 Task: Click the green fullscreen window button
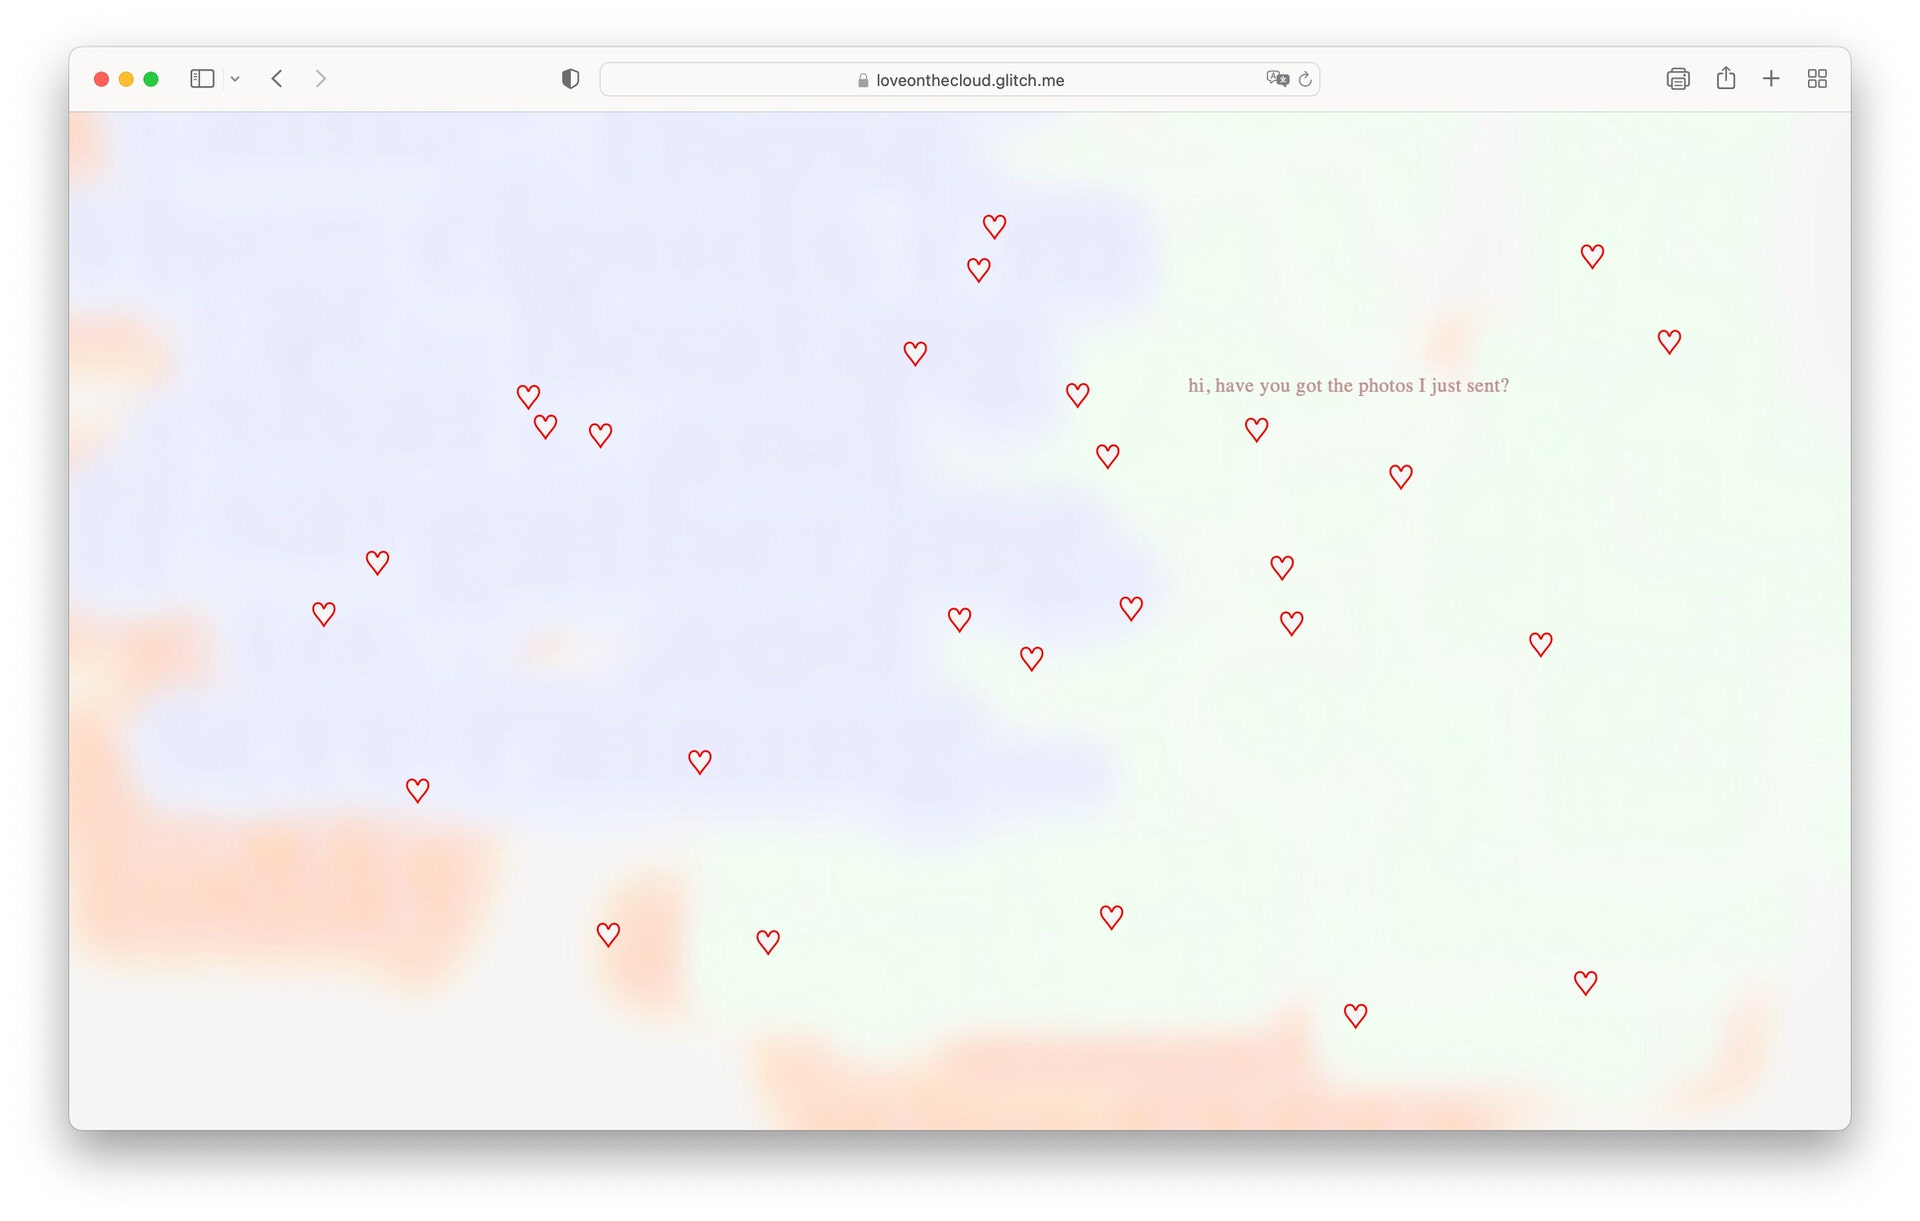tap(151, 79)
